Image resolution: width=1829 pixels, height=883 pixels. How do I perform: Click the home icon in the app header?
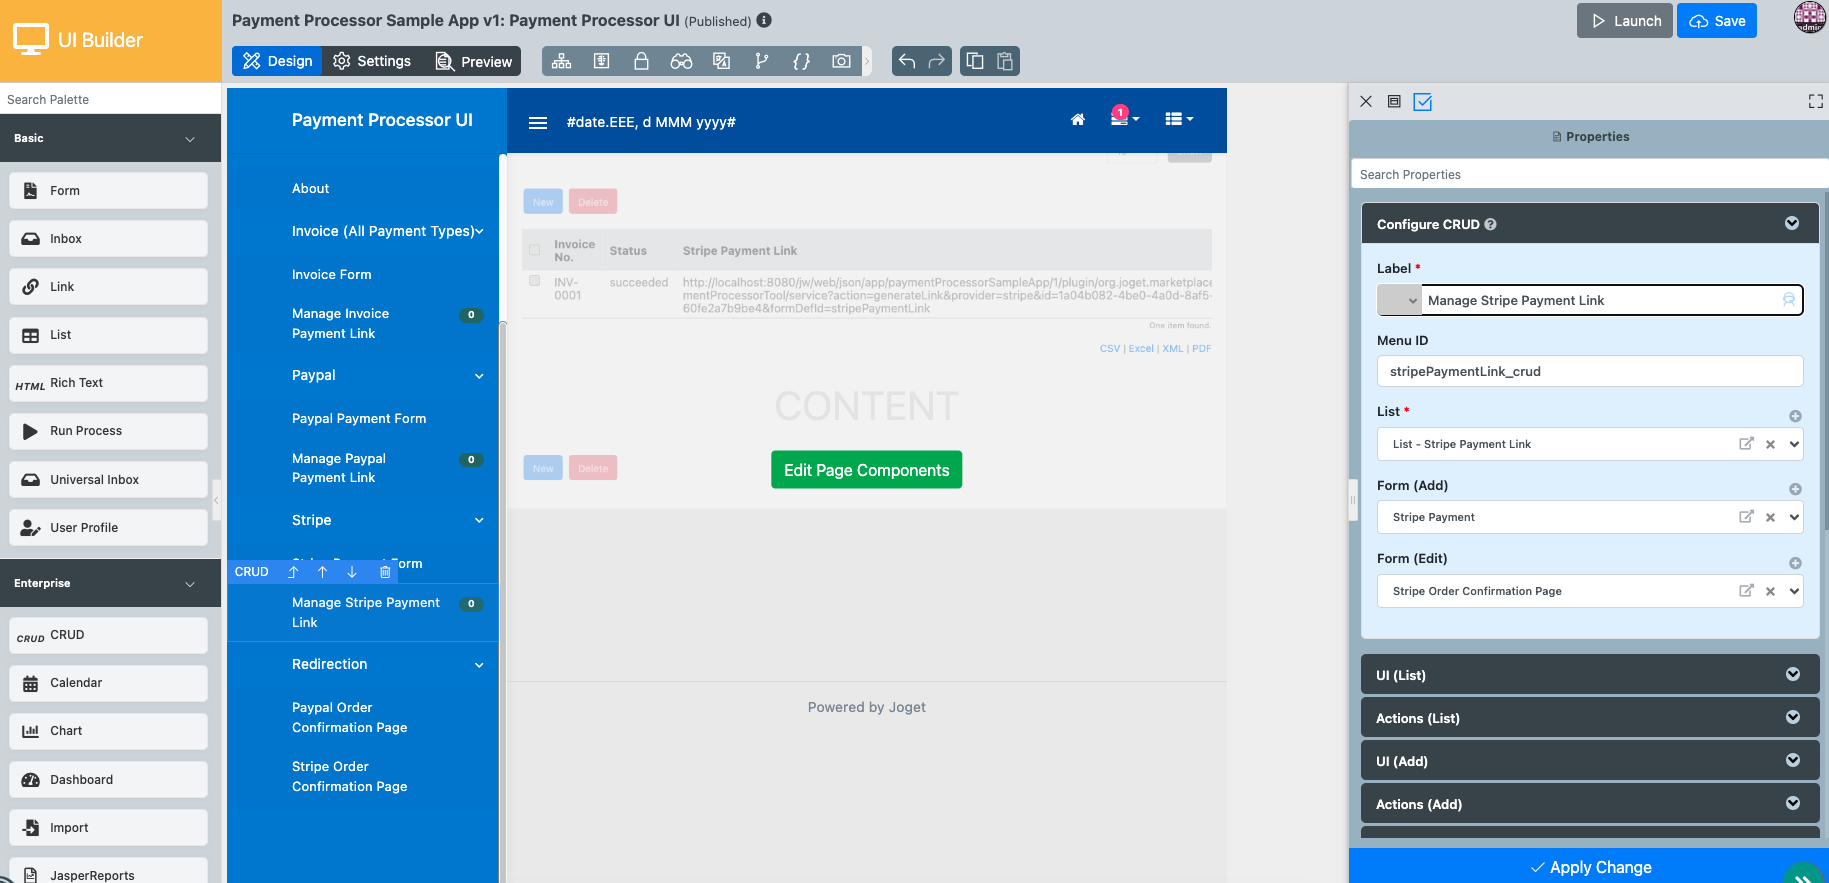[1078, 120]
